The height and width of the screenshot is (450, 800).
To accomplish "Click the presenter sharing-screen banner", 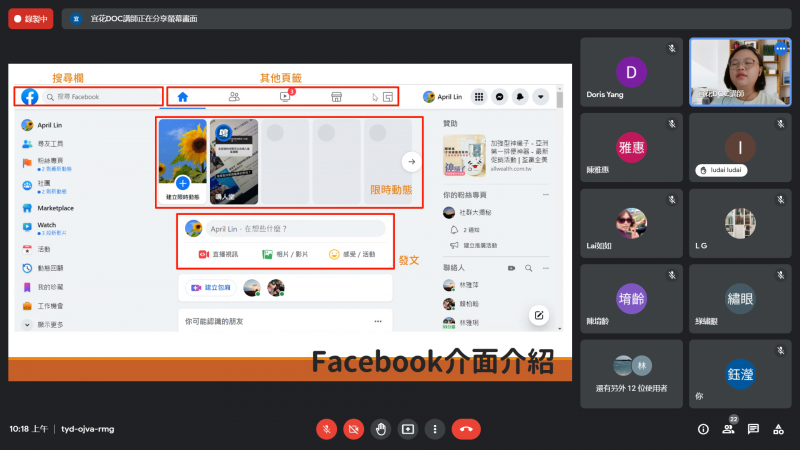I will tap(427, 19).
